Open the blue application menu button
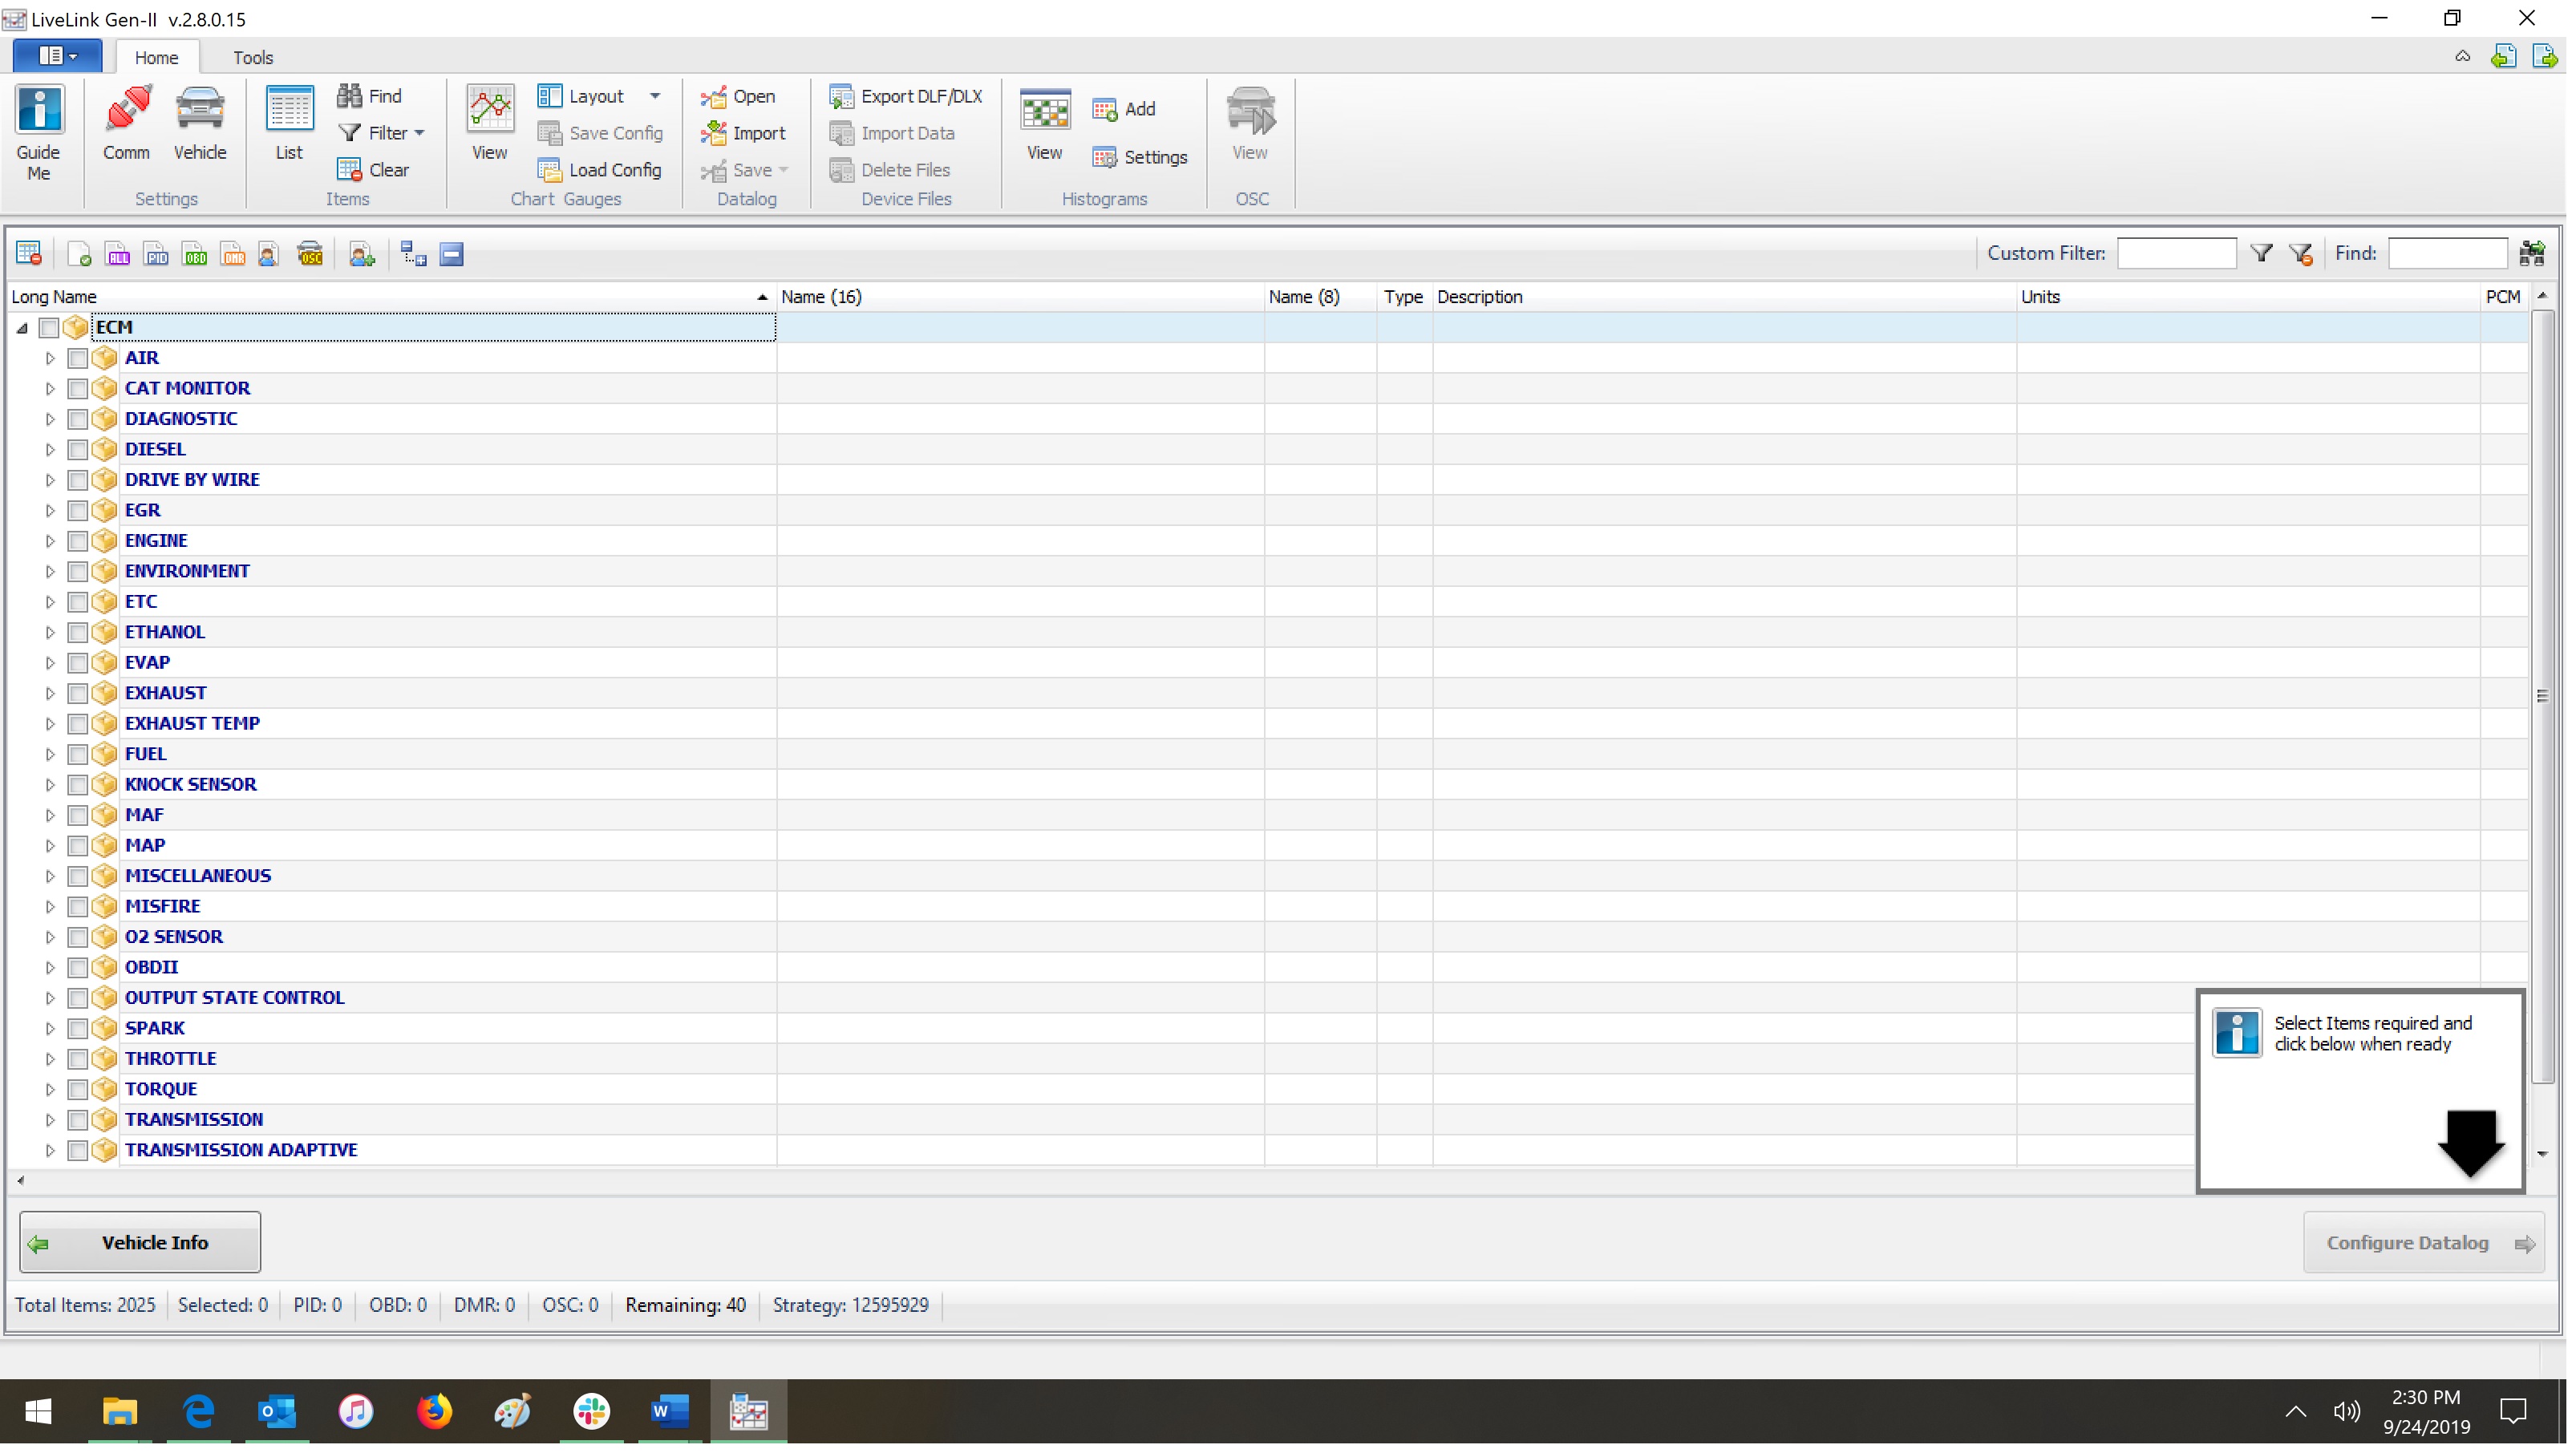Viewport: 2576px width, 1453px height. click(x=57, y=56)
